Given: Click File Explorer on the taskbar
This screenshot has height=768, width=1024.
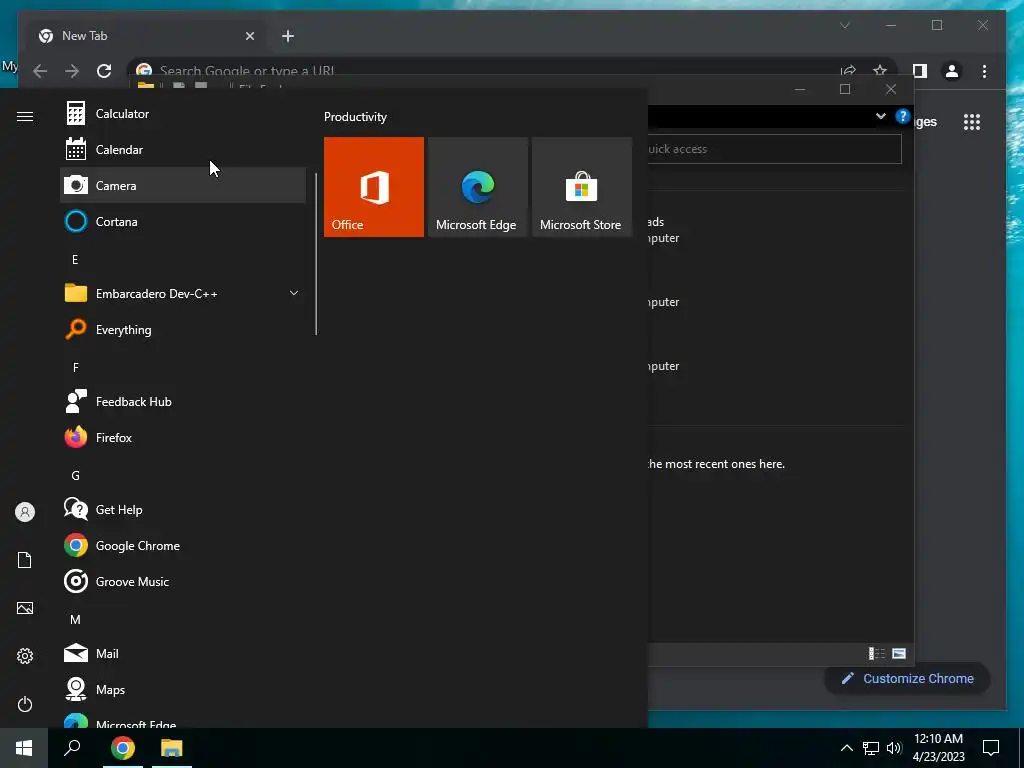Looking at the screenshot, I should pos(172,748).
